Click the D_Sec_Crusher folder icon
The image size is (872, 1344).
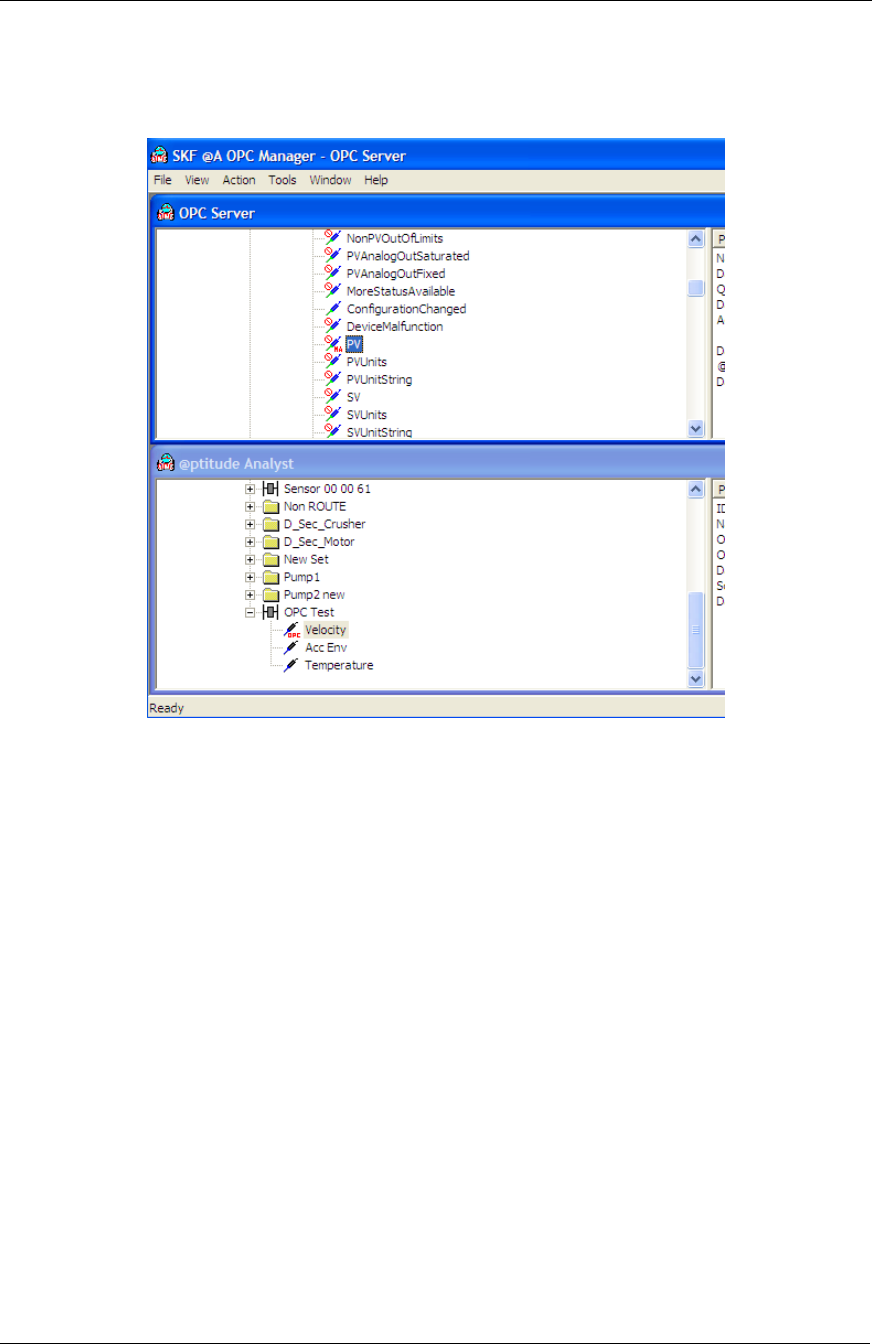point(270,524)
